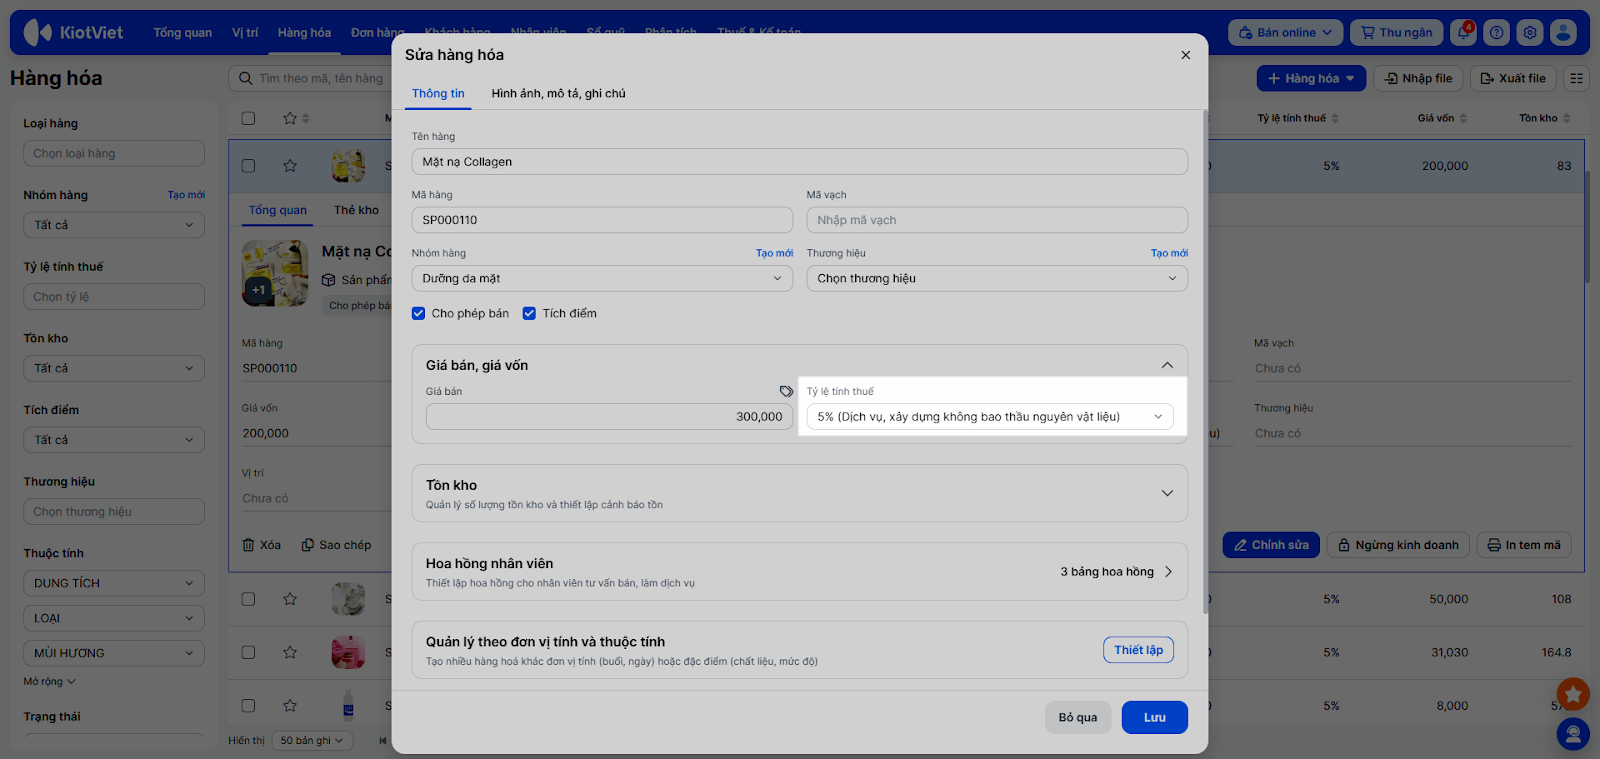The width and height of the screenshot is (1600, 759).
Task: Tick Cho phép bán checkbox
Action: pos(419,313)
